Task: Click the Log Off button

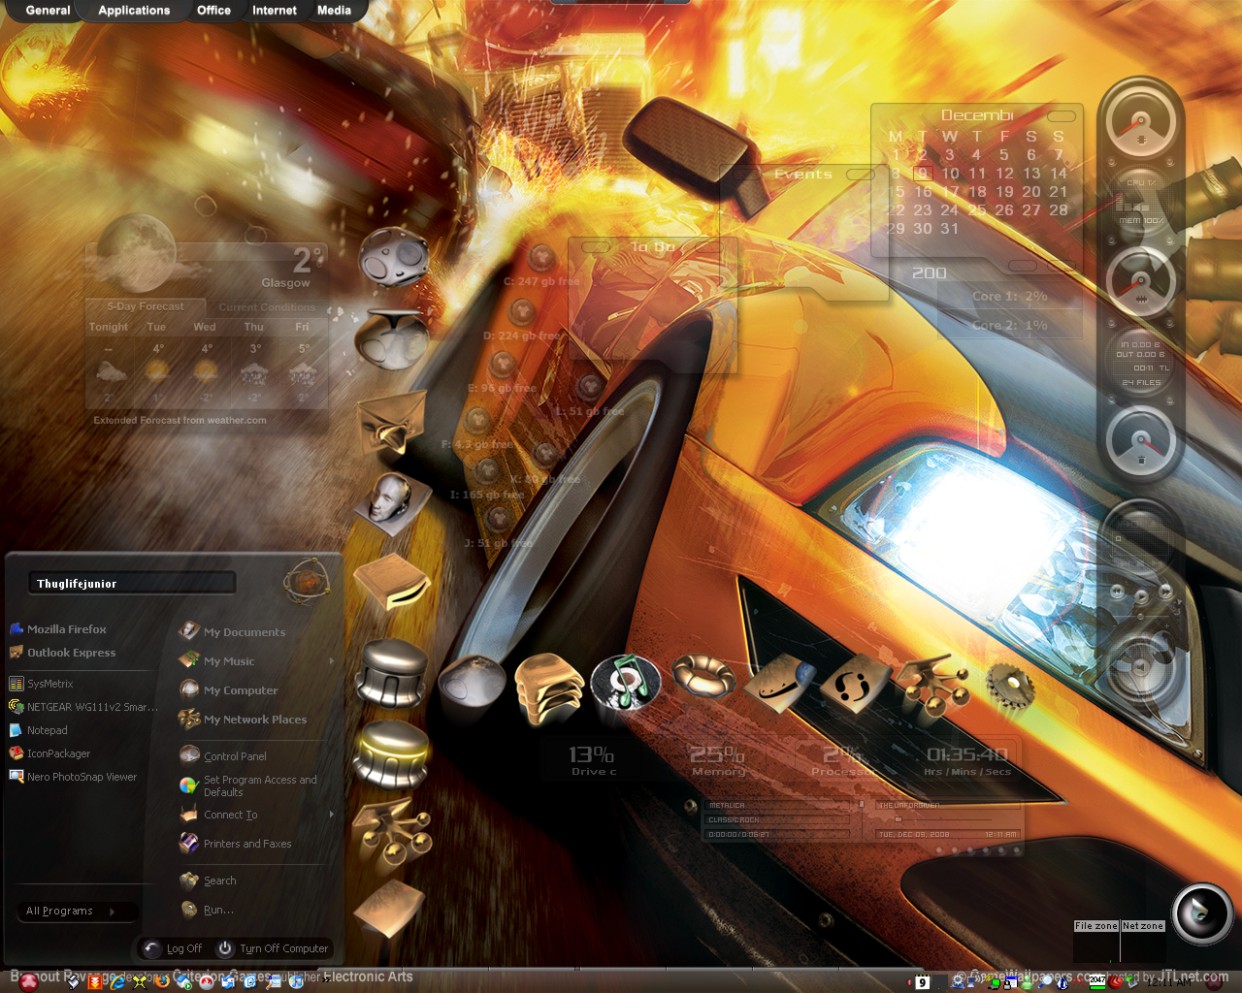Action: 174,948
